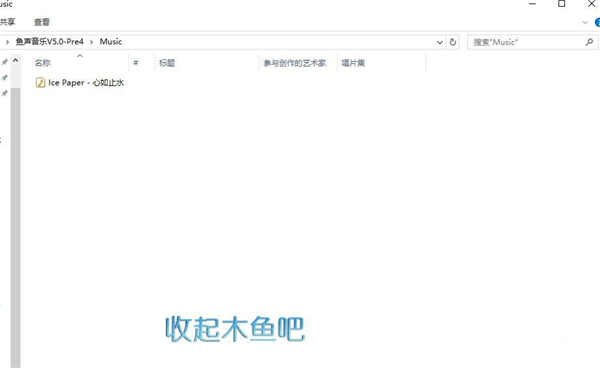Viewport: 600px width, 368px height.
Task: Click the second pinned quick access pin
Action: 5,78
